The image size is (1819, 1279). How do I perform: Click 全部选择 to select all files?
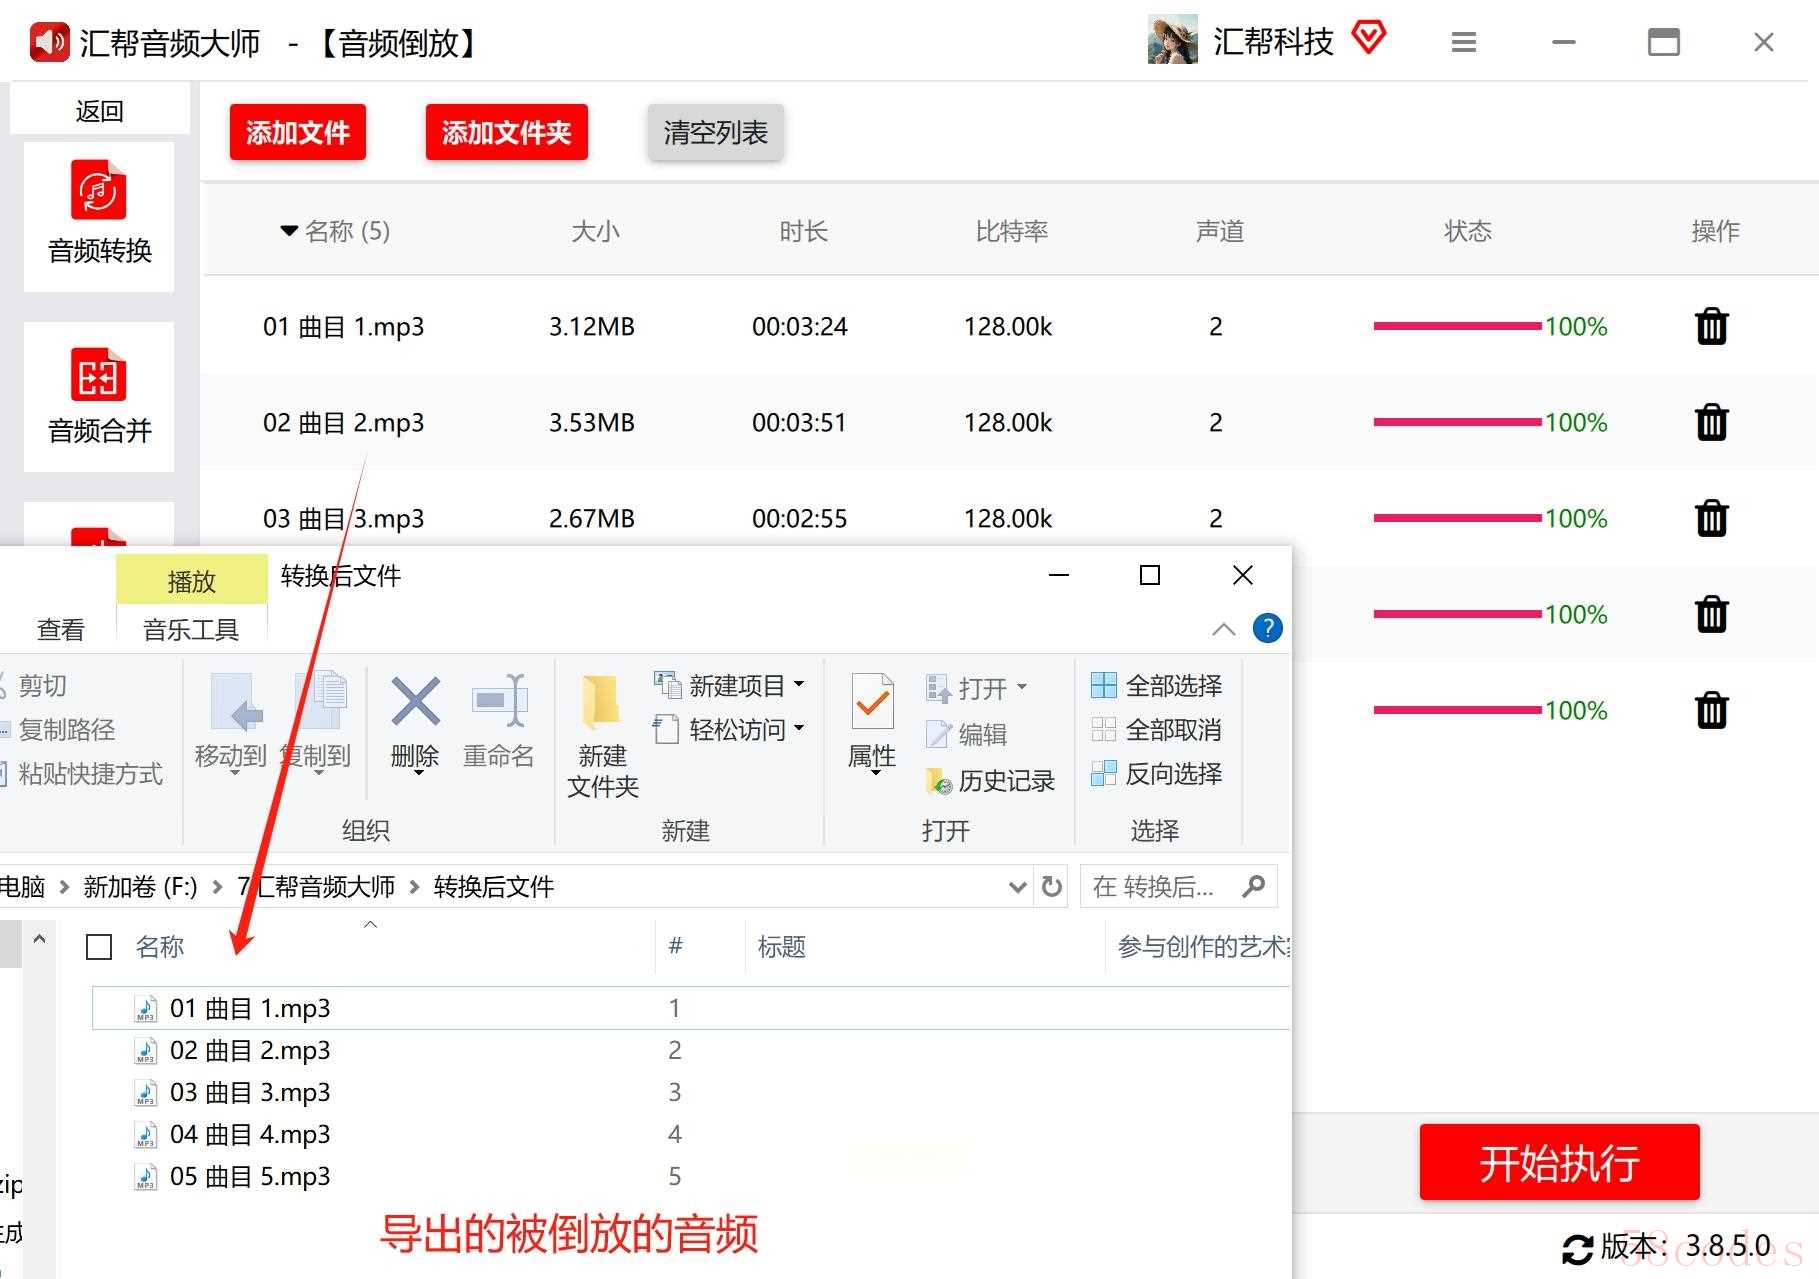(x=1157, y=686)
